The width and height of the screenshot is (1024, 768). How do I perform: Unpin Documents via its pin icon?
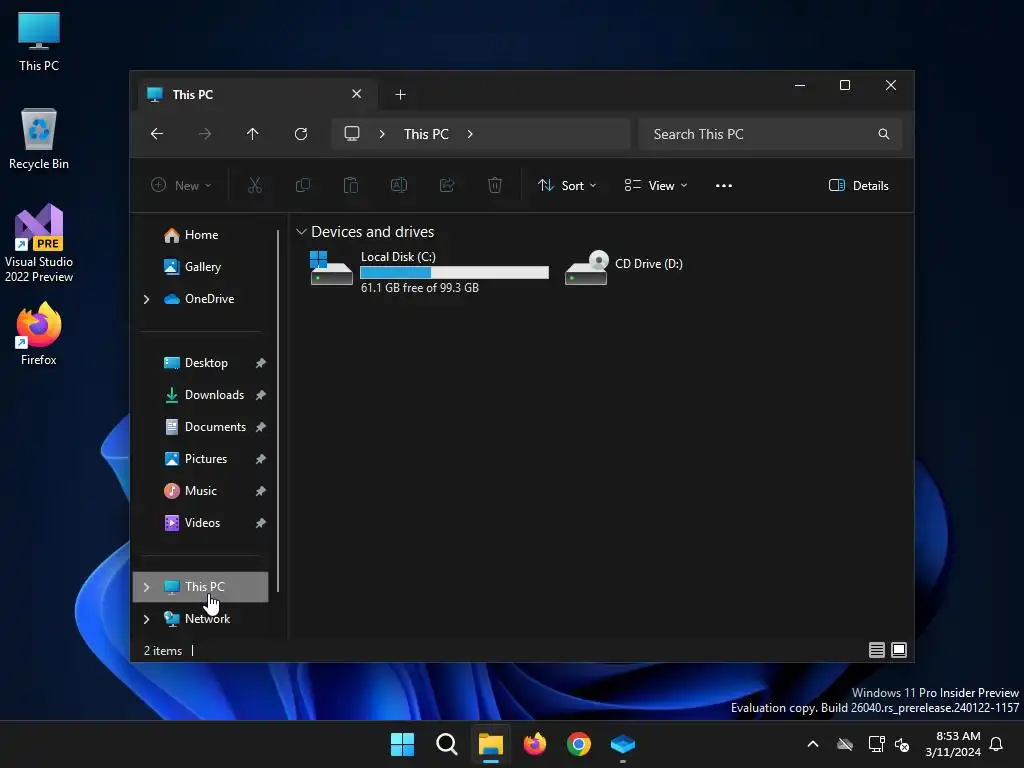point(261,427)
